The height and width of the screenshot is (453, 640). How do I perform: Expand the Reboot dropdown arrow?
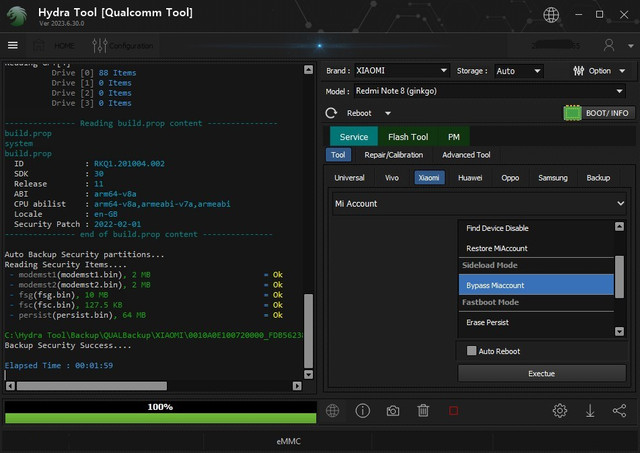click(388, 113)
